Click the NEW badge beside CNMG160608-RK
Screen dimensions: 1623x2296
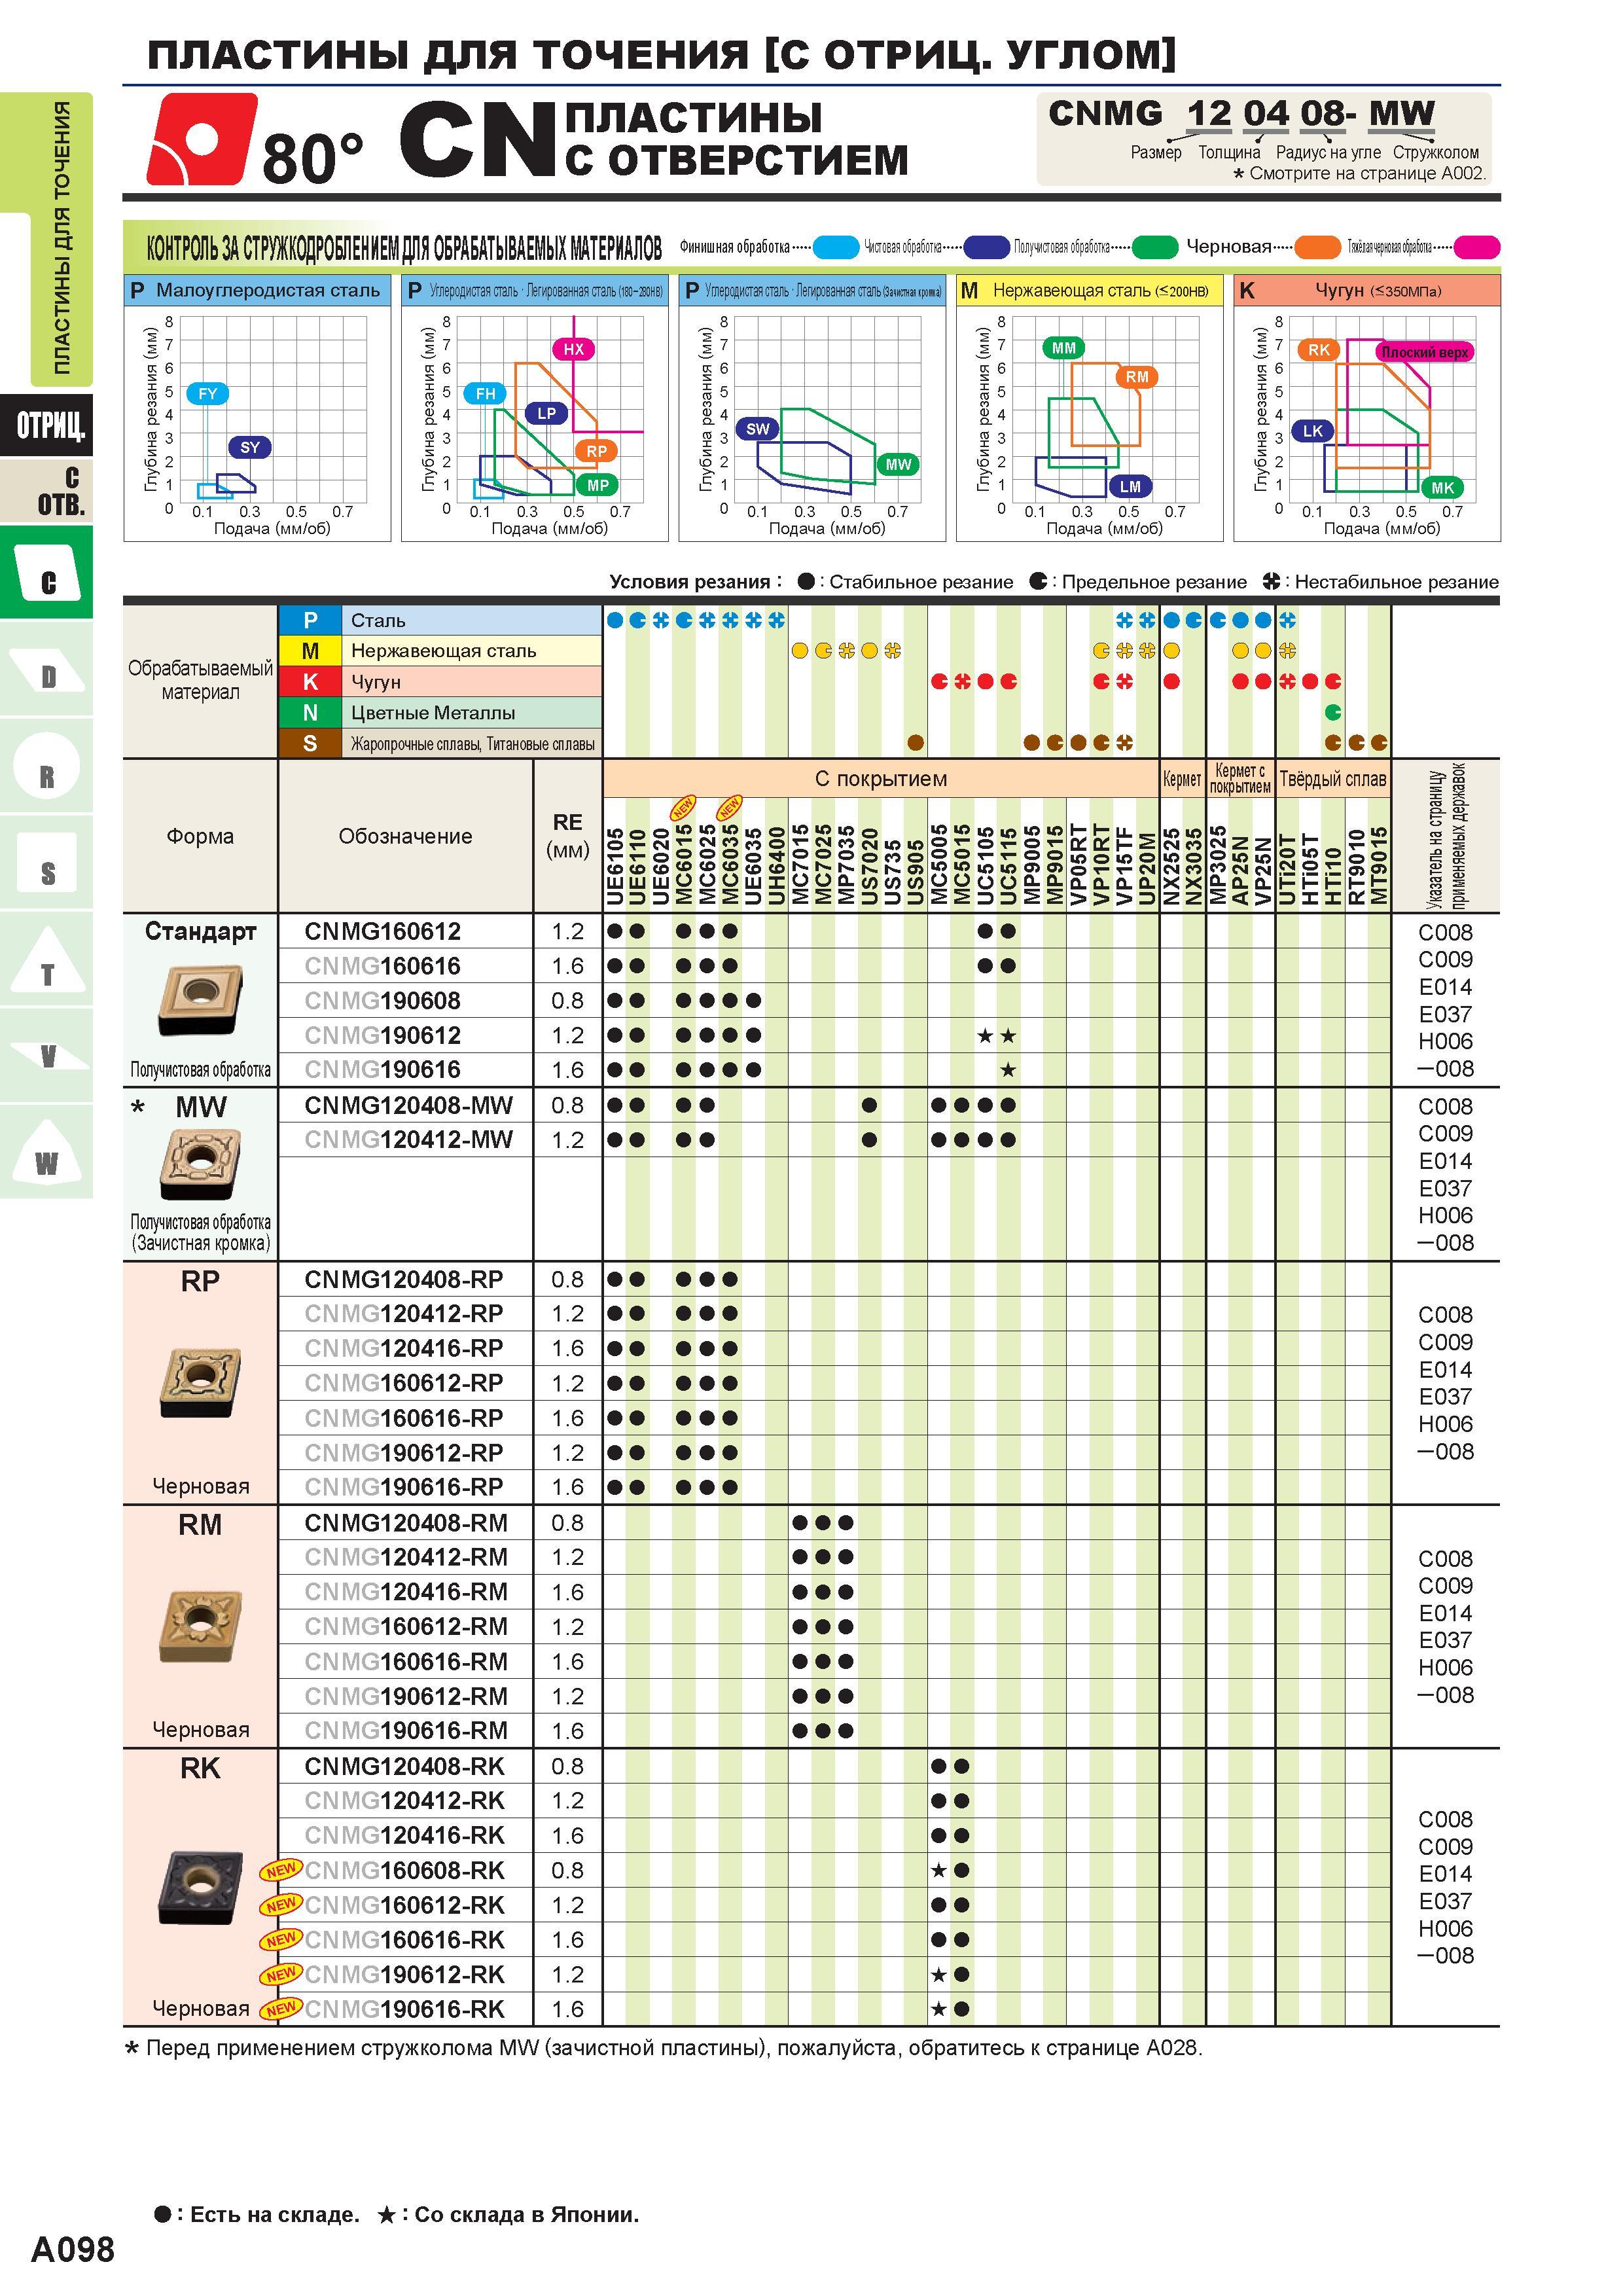pos(281,1869)
